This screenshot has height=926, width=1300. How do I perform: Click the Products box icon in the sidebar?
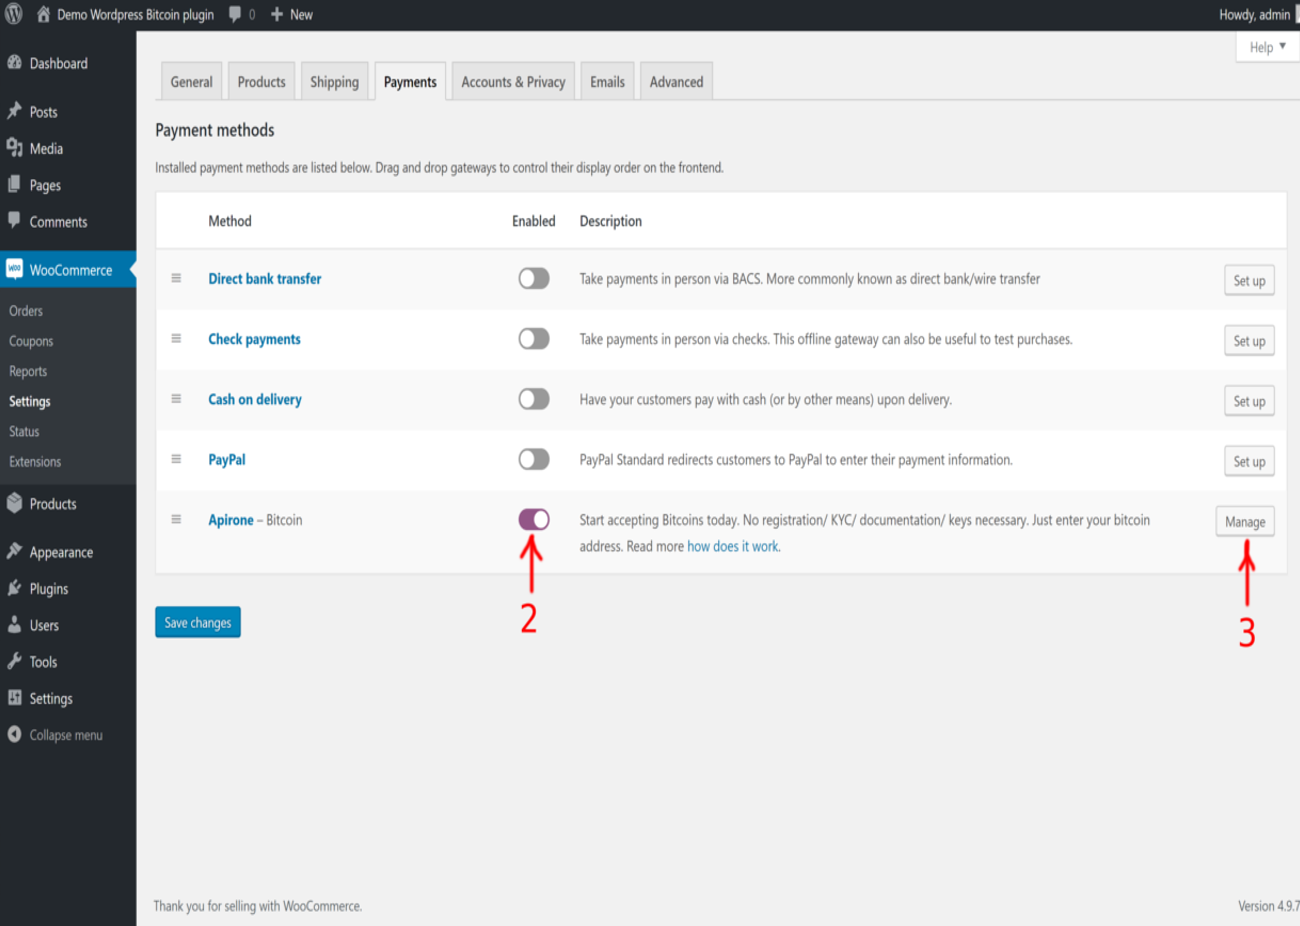(x=14, y=503)
